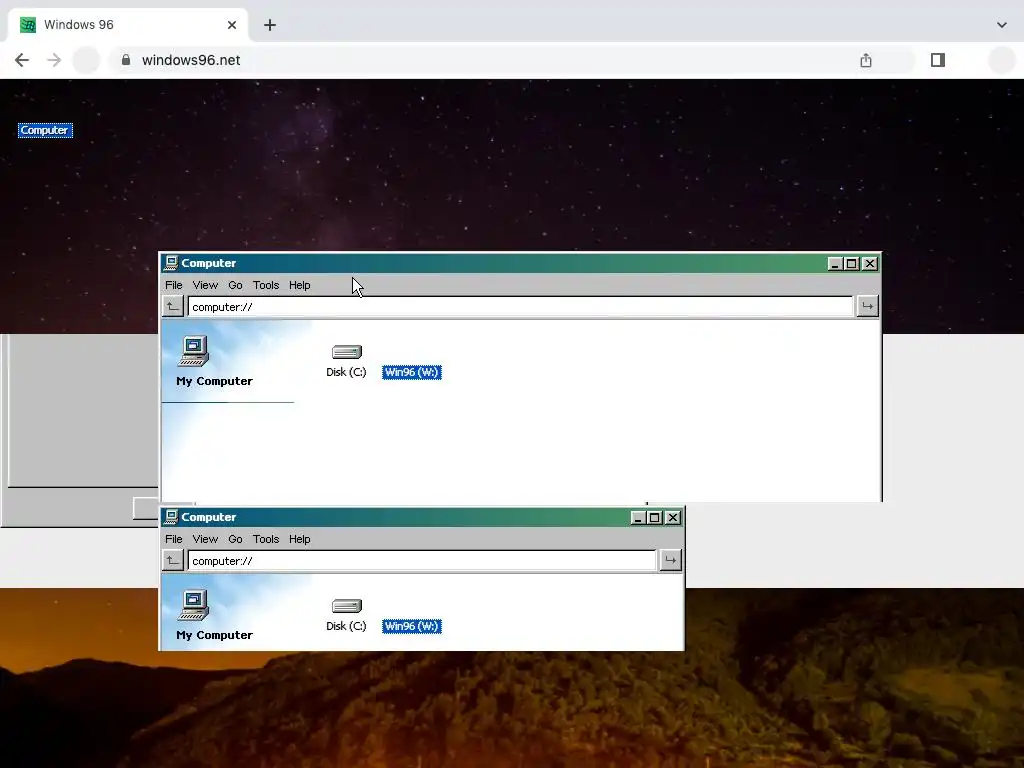
Task: Open File menu in upper Computer window
Action: 174,285
